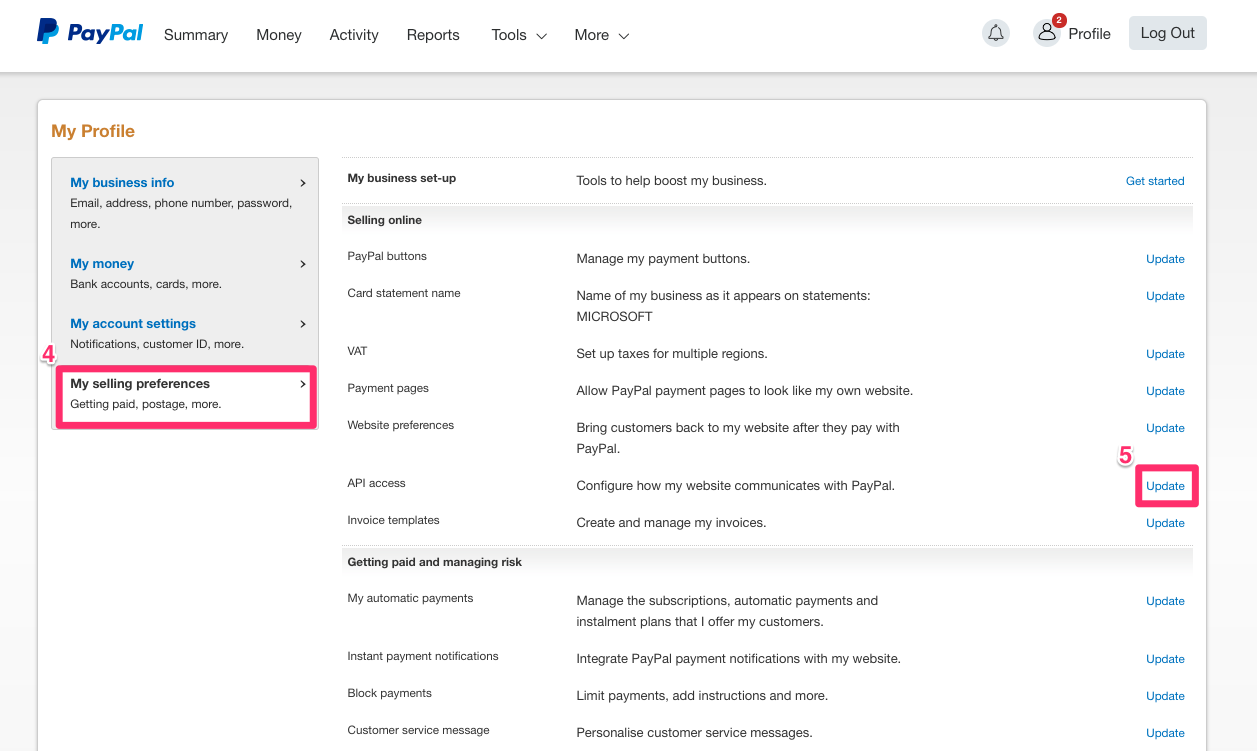Click Get started for business set-up
1257x751 pixels.
tap(1154, 181)
